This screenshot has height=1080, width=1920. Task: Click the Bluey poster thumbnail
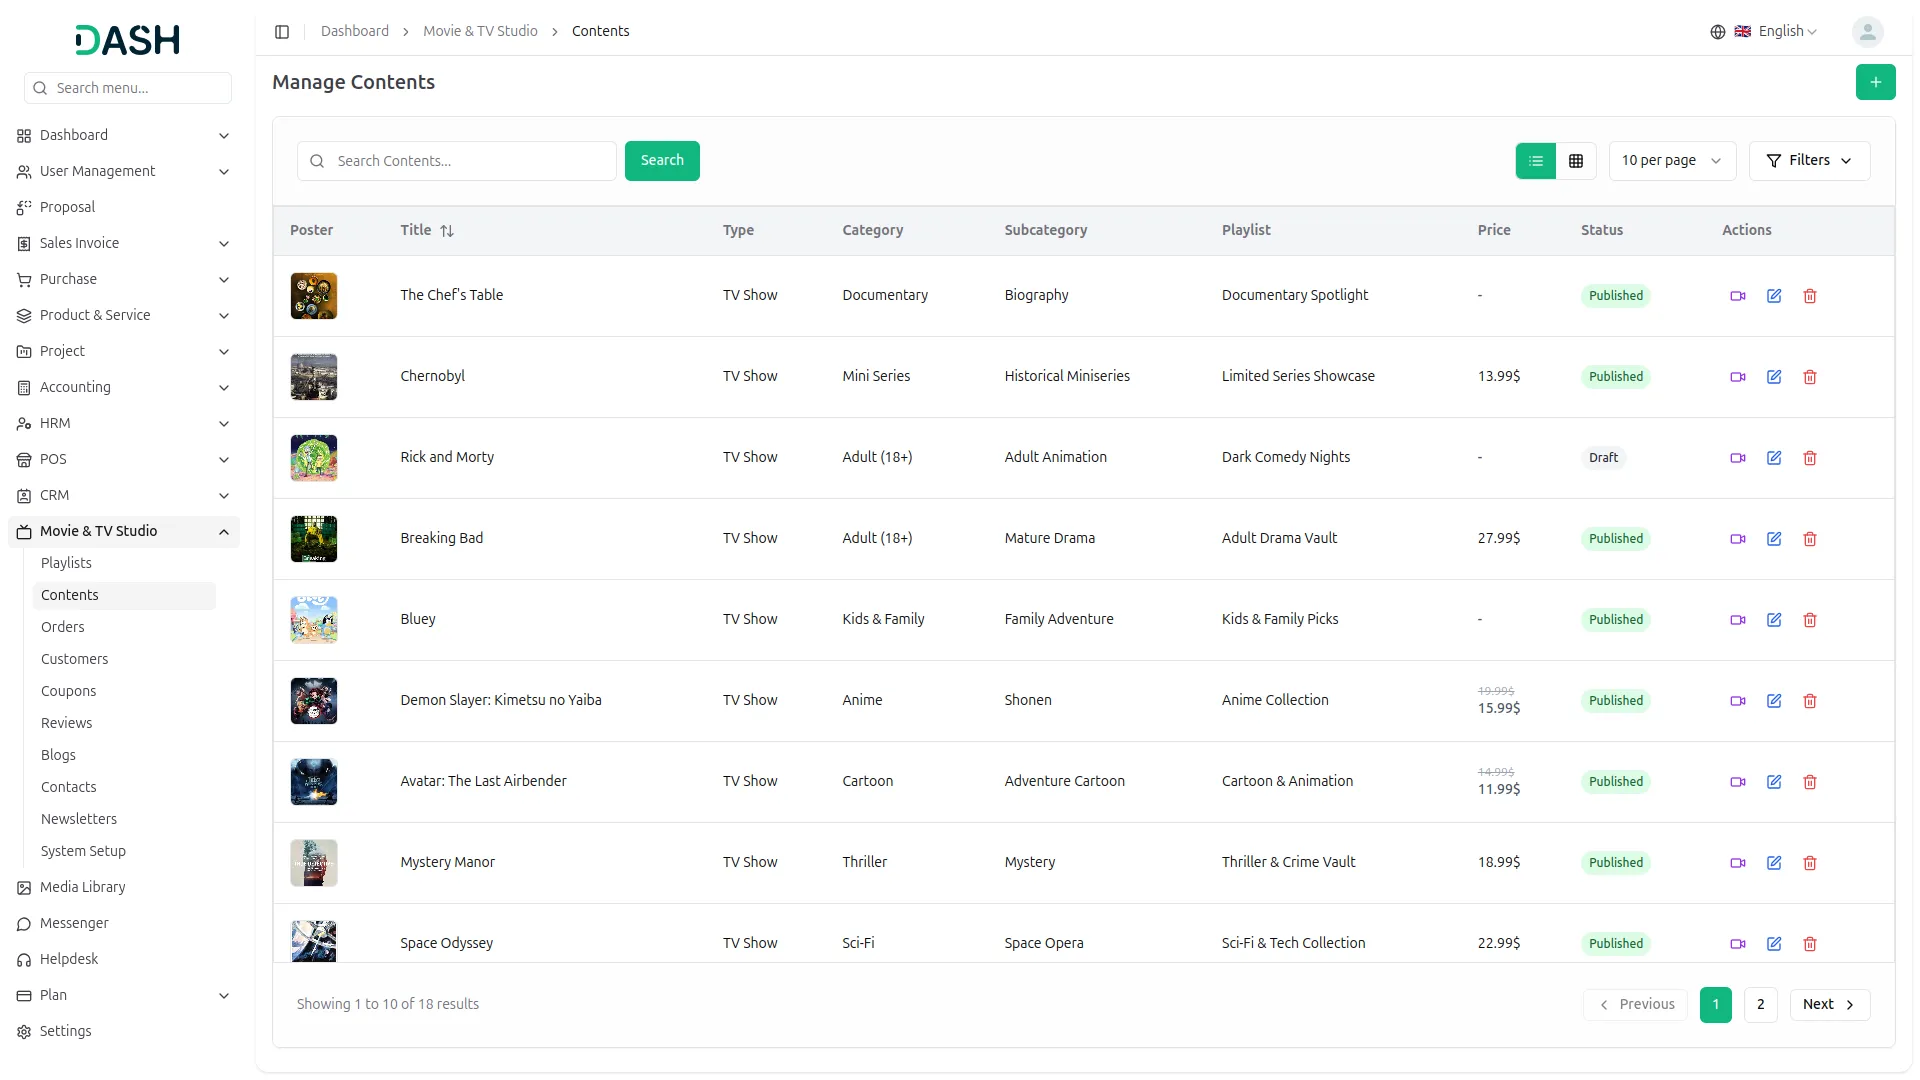[x=314, y=620]
